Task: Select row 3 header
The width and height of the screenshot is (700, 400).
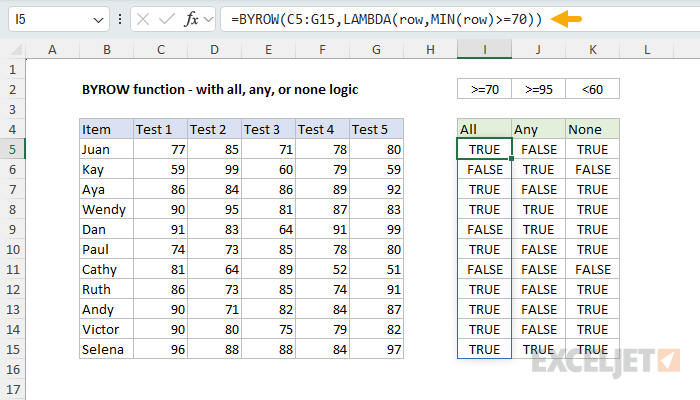Action: [x=12, y=109]
